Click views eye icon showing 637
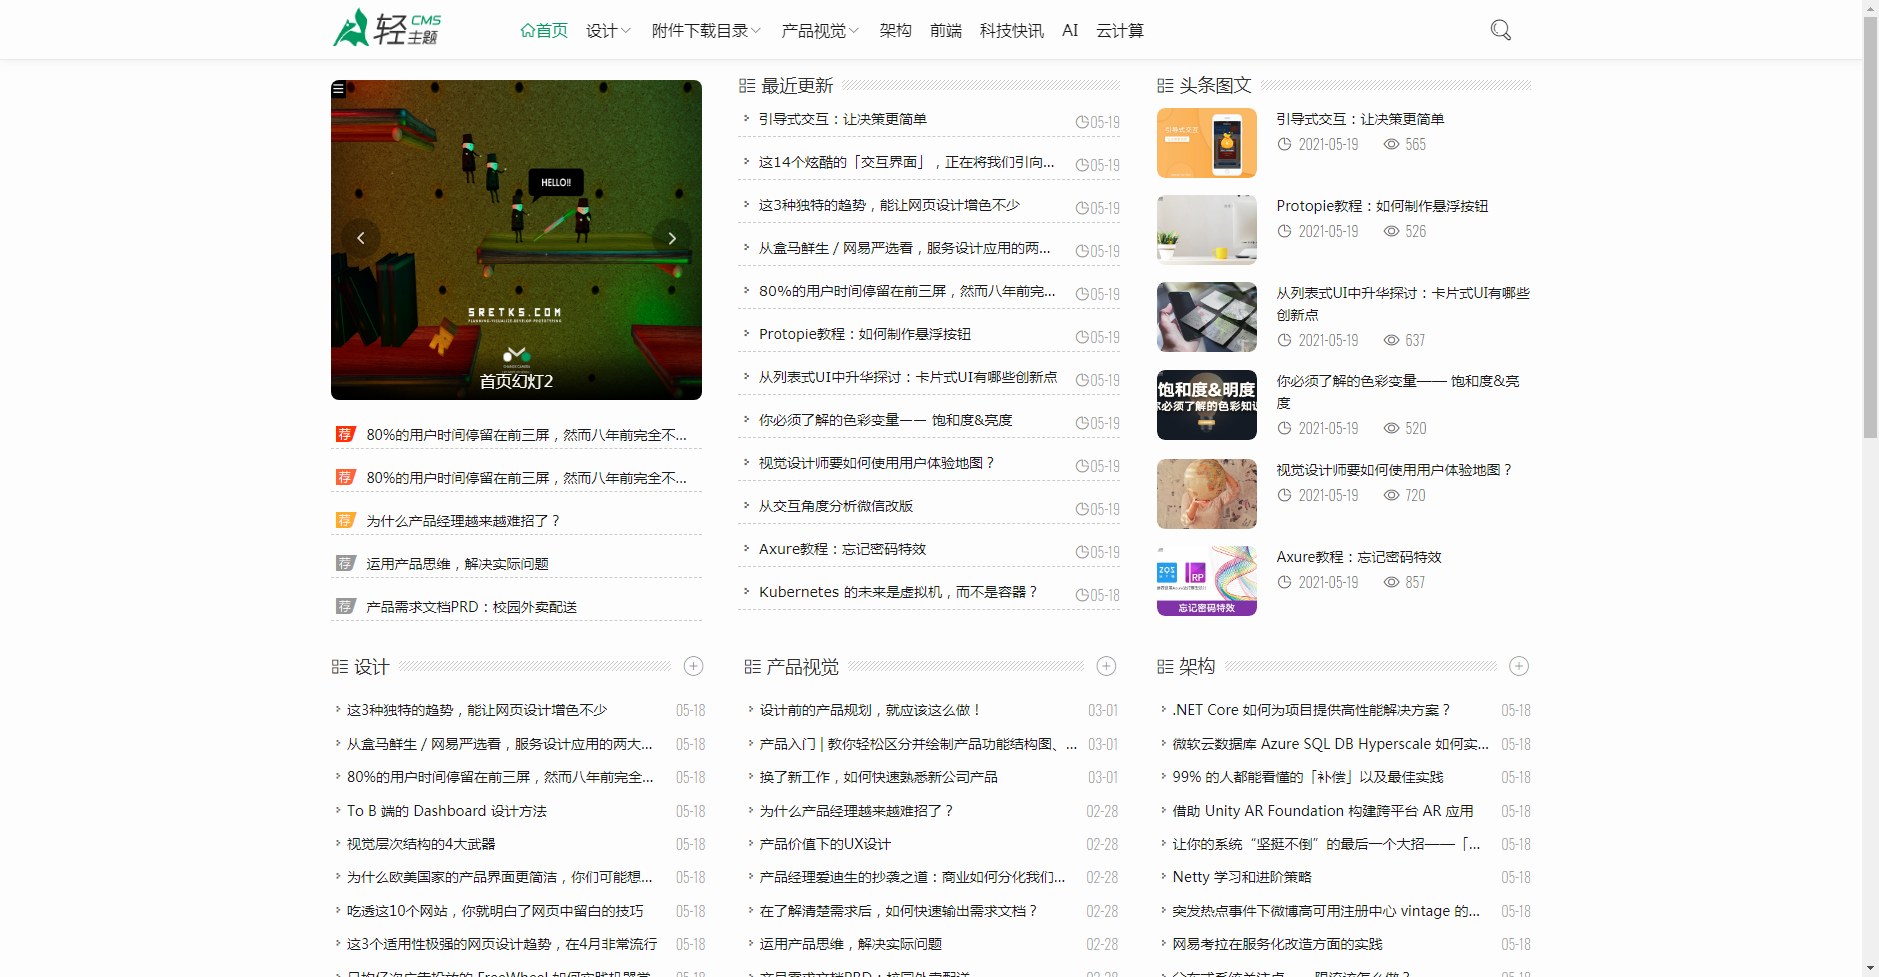This screenshot has width=1879, height=977. [1391, 340]
